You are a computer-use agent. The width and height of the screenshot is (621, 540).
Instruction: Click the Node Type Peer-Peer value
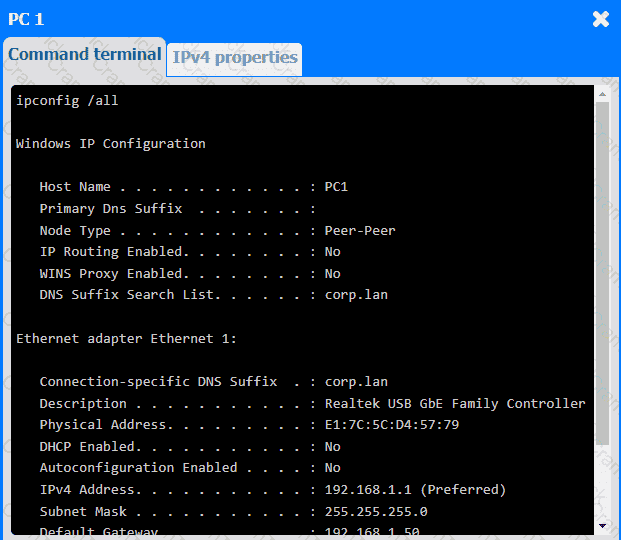pos(360,230)
